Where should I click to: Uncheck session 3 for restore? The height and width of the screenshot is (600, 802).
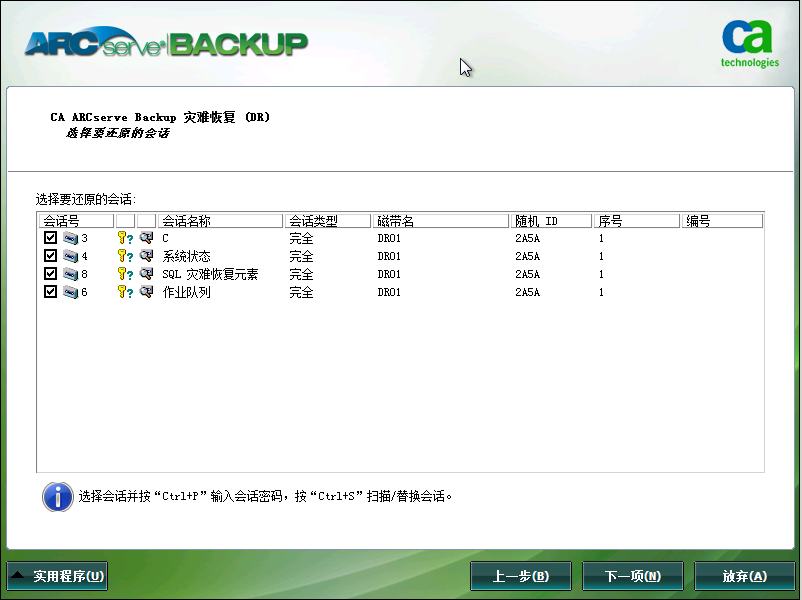click(x=50, y=238)
